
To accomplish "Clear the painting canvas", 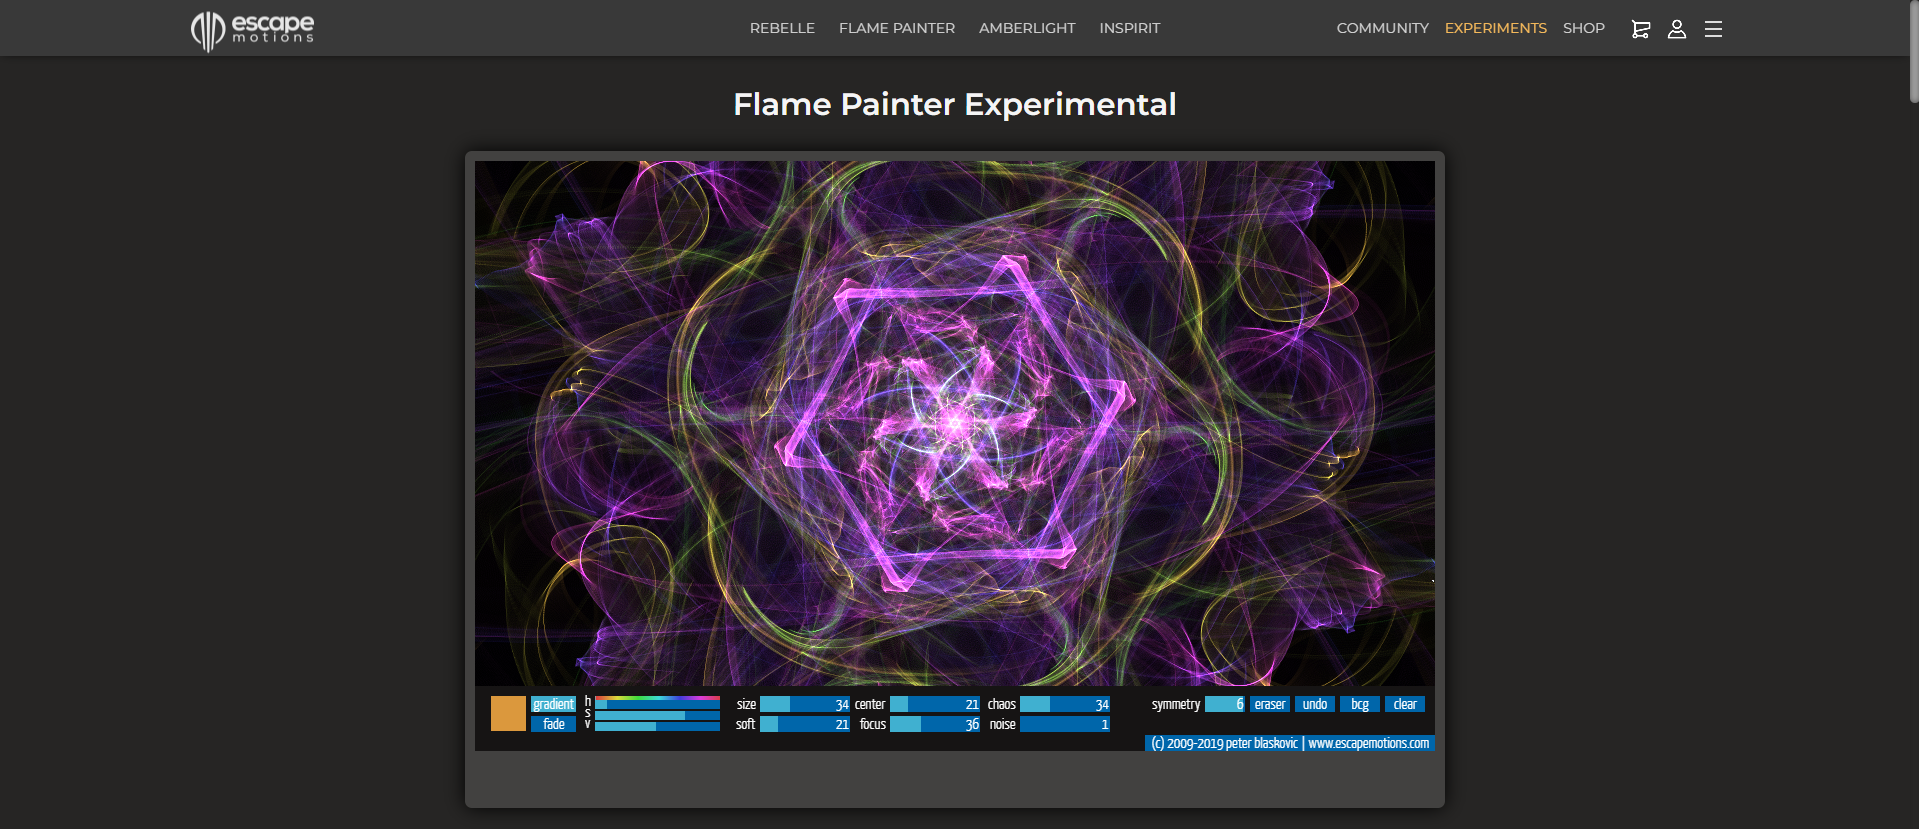I will [x=1405, y=704].
